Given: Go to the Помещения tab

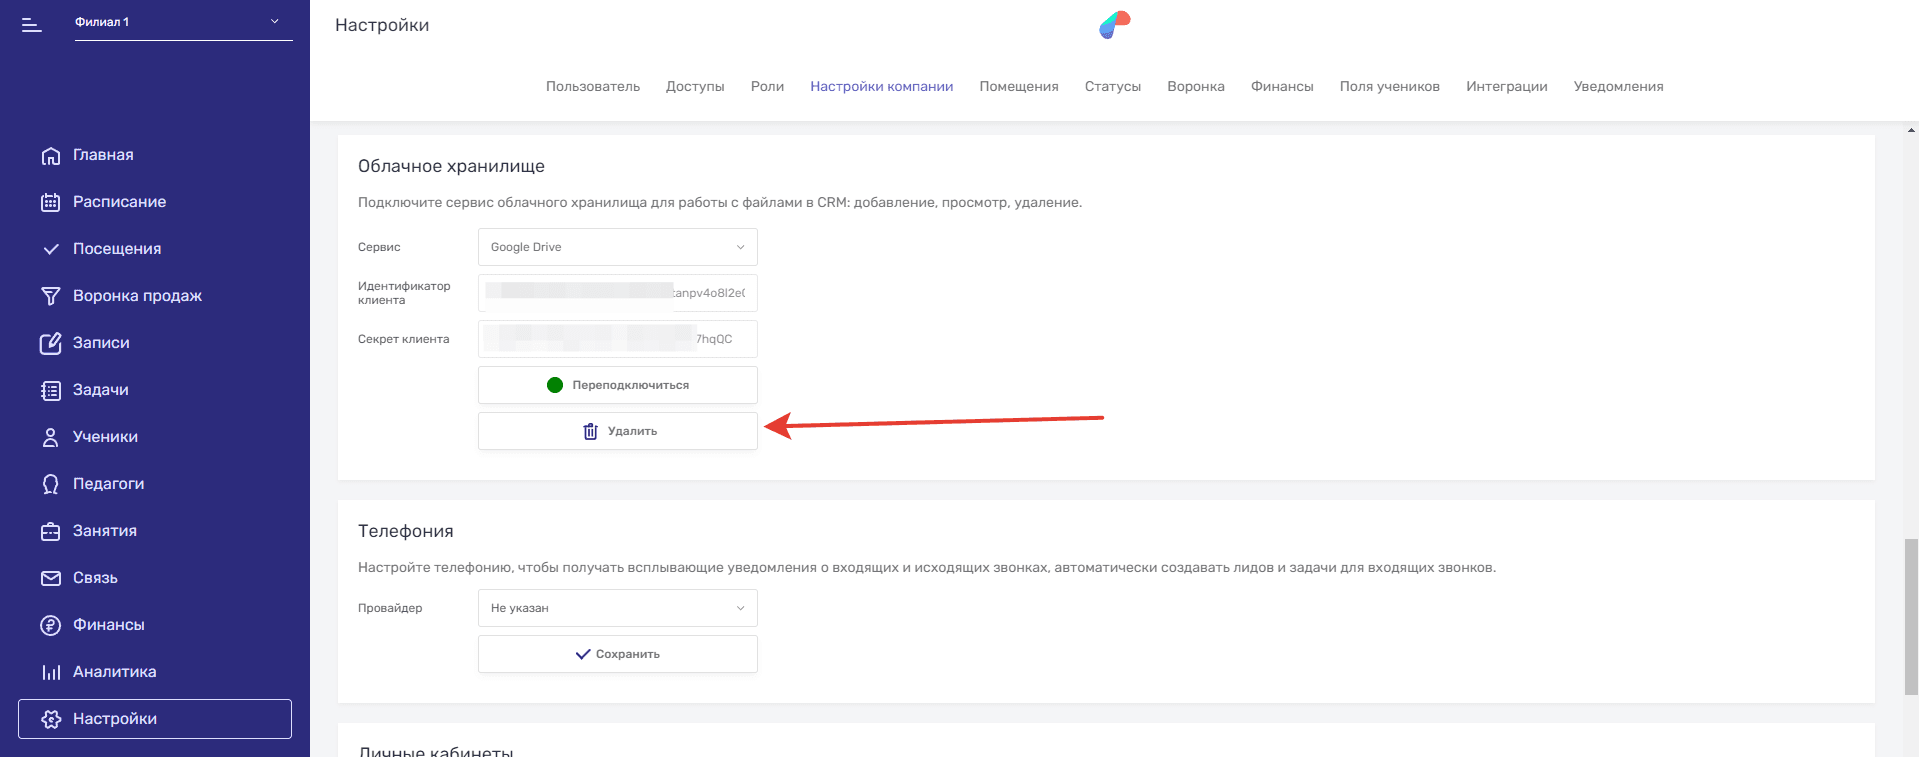Looking at the screenshot, I should (1018, 87).
